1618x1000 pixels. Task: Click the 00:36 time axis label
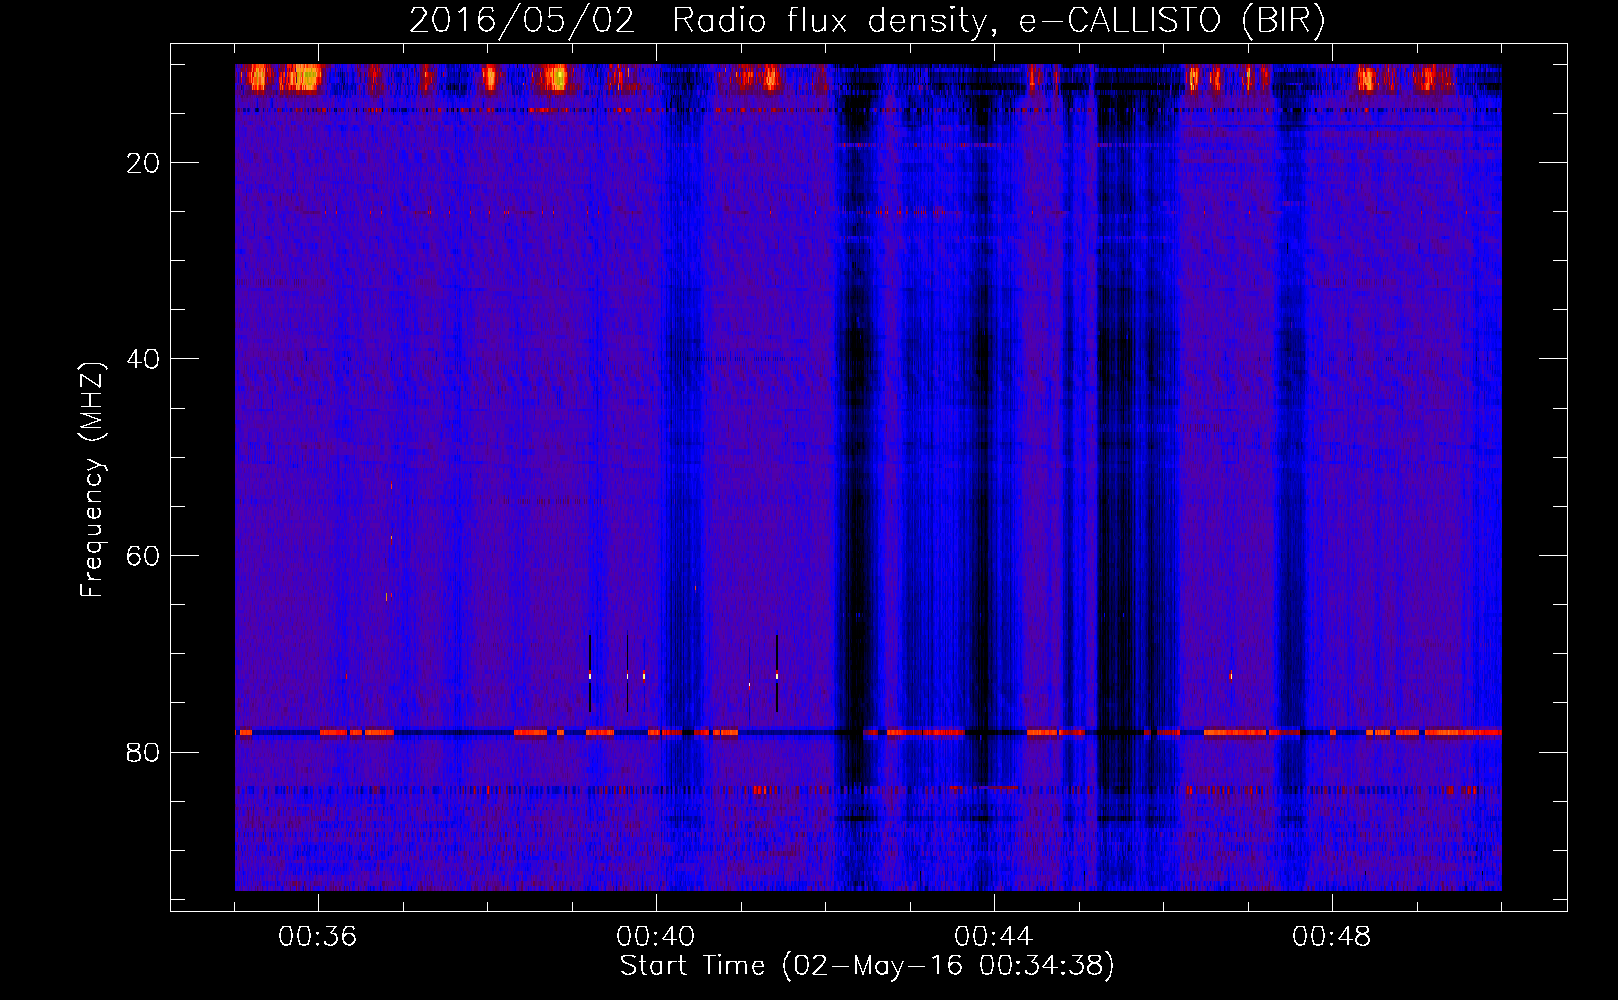pyautogui.click(x=318, y=937)
